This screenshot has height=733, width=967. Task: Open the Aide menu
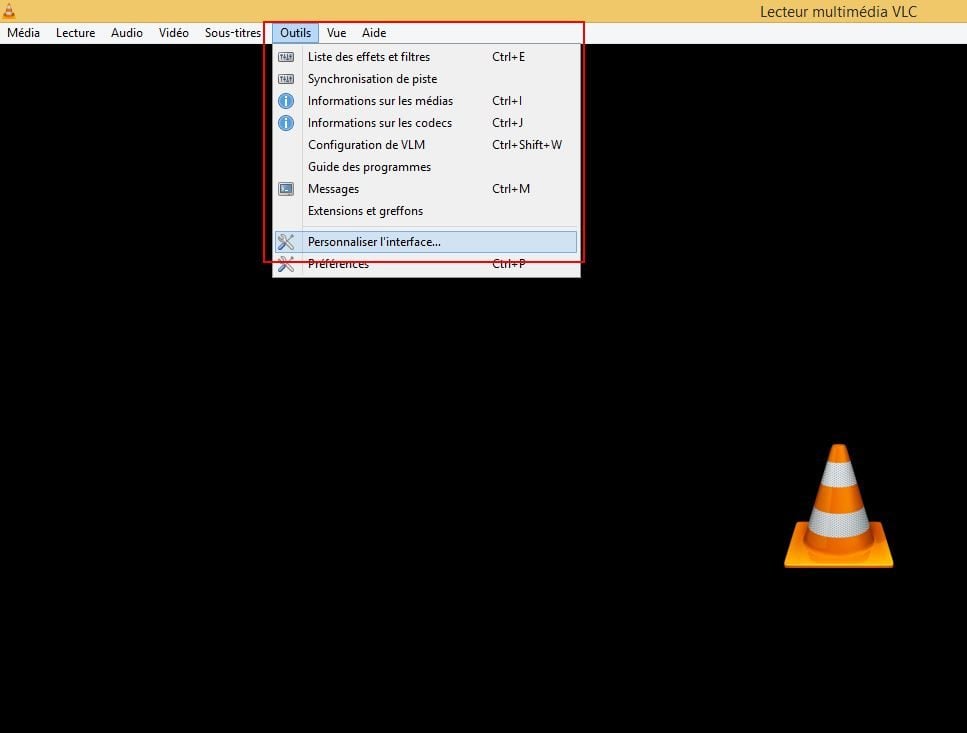[374, 33]
